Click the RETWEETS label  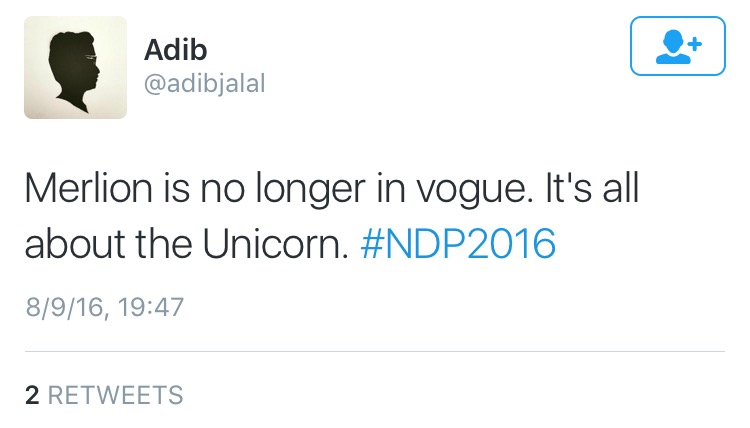[116, 395]
